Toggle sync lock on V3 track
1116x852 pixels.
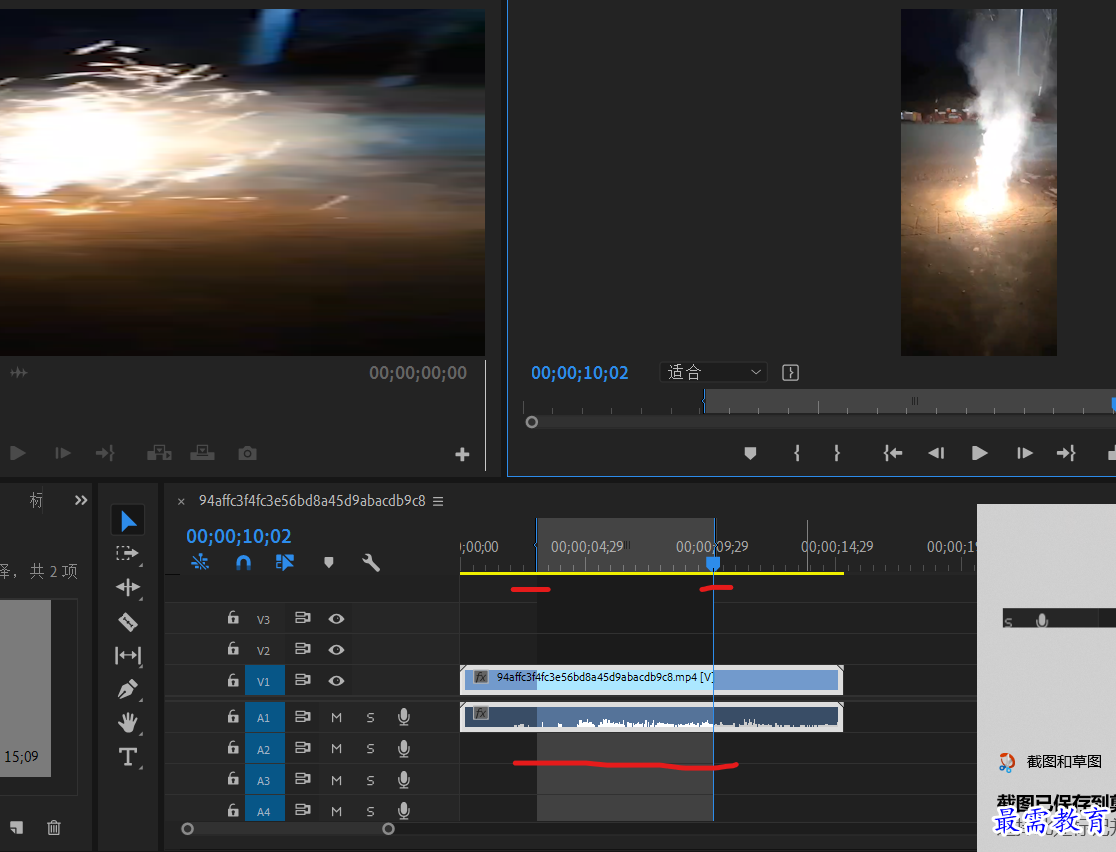point(302,618)
